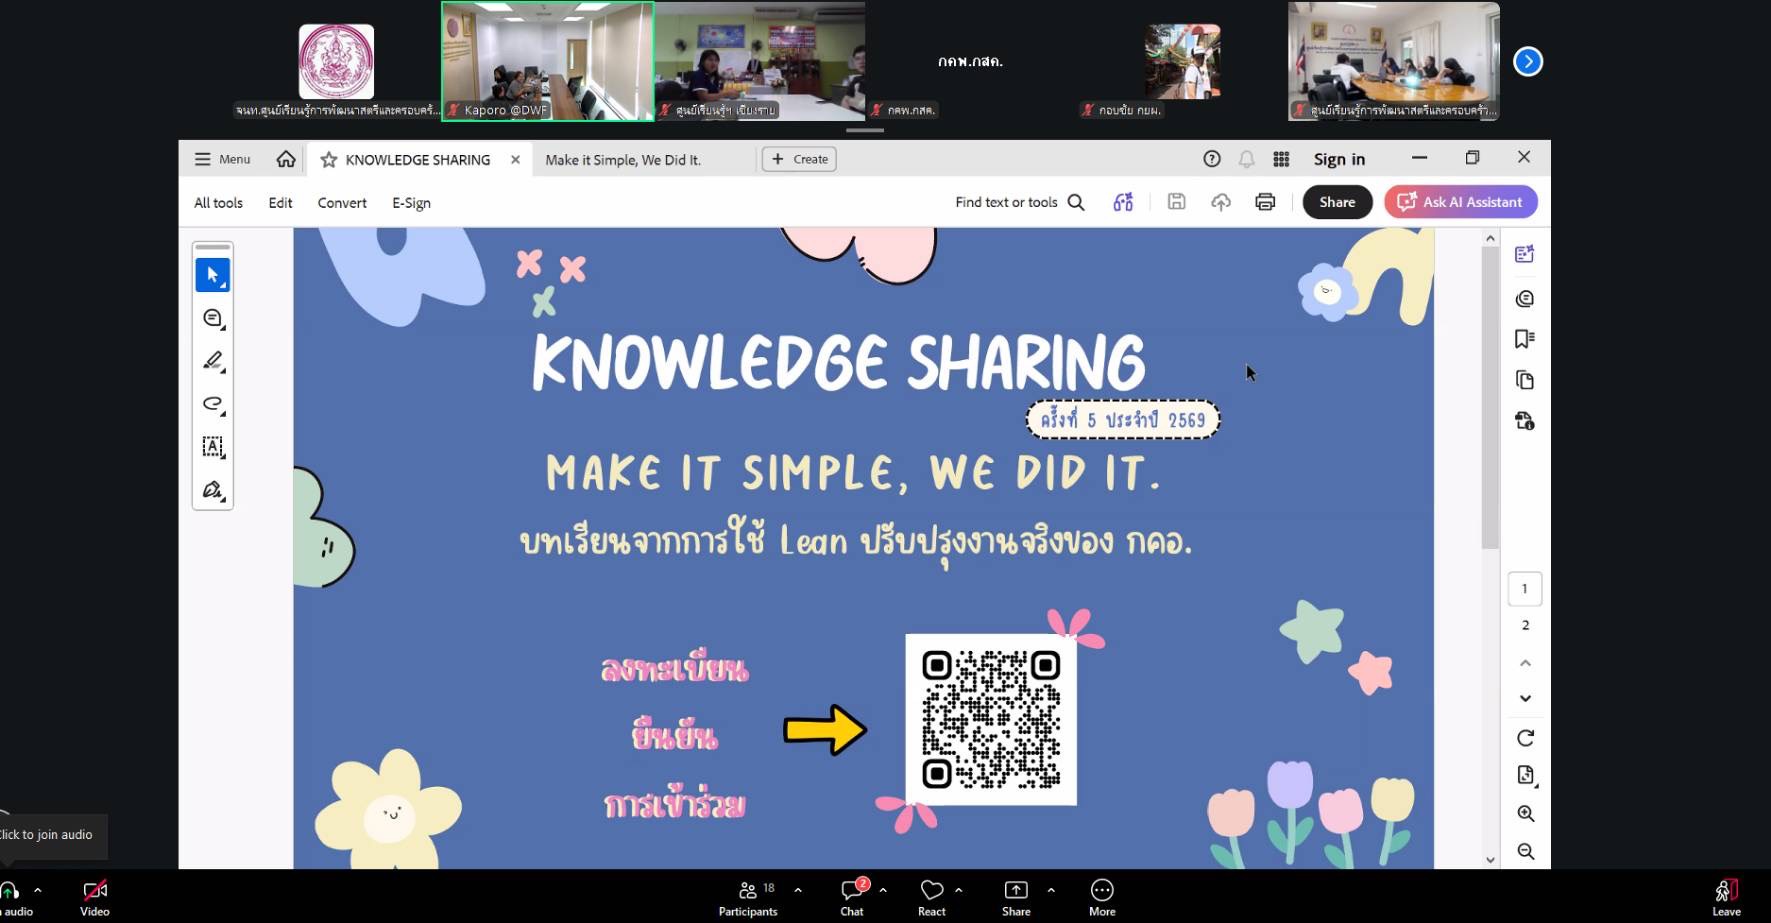
Task: Activate the freehand Draw tool
Action: coord(212,404)
